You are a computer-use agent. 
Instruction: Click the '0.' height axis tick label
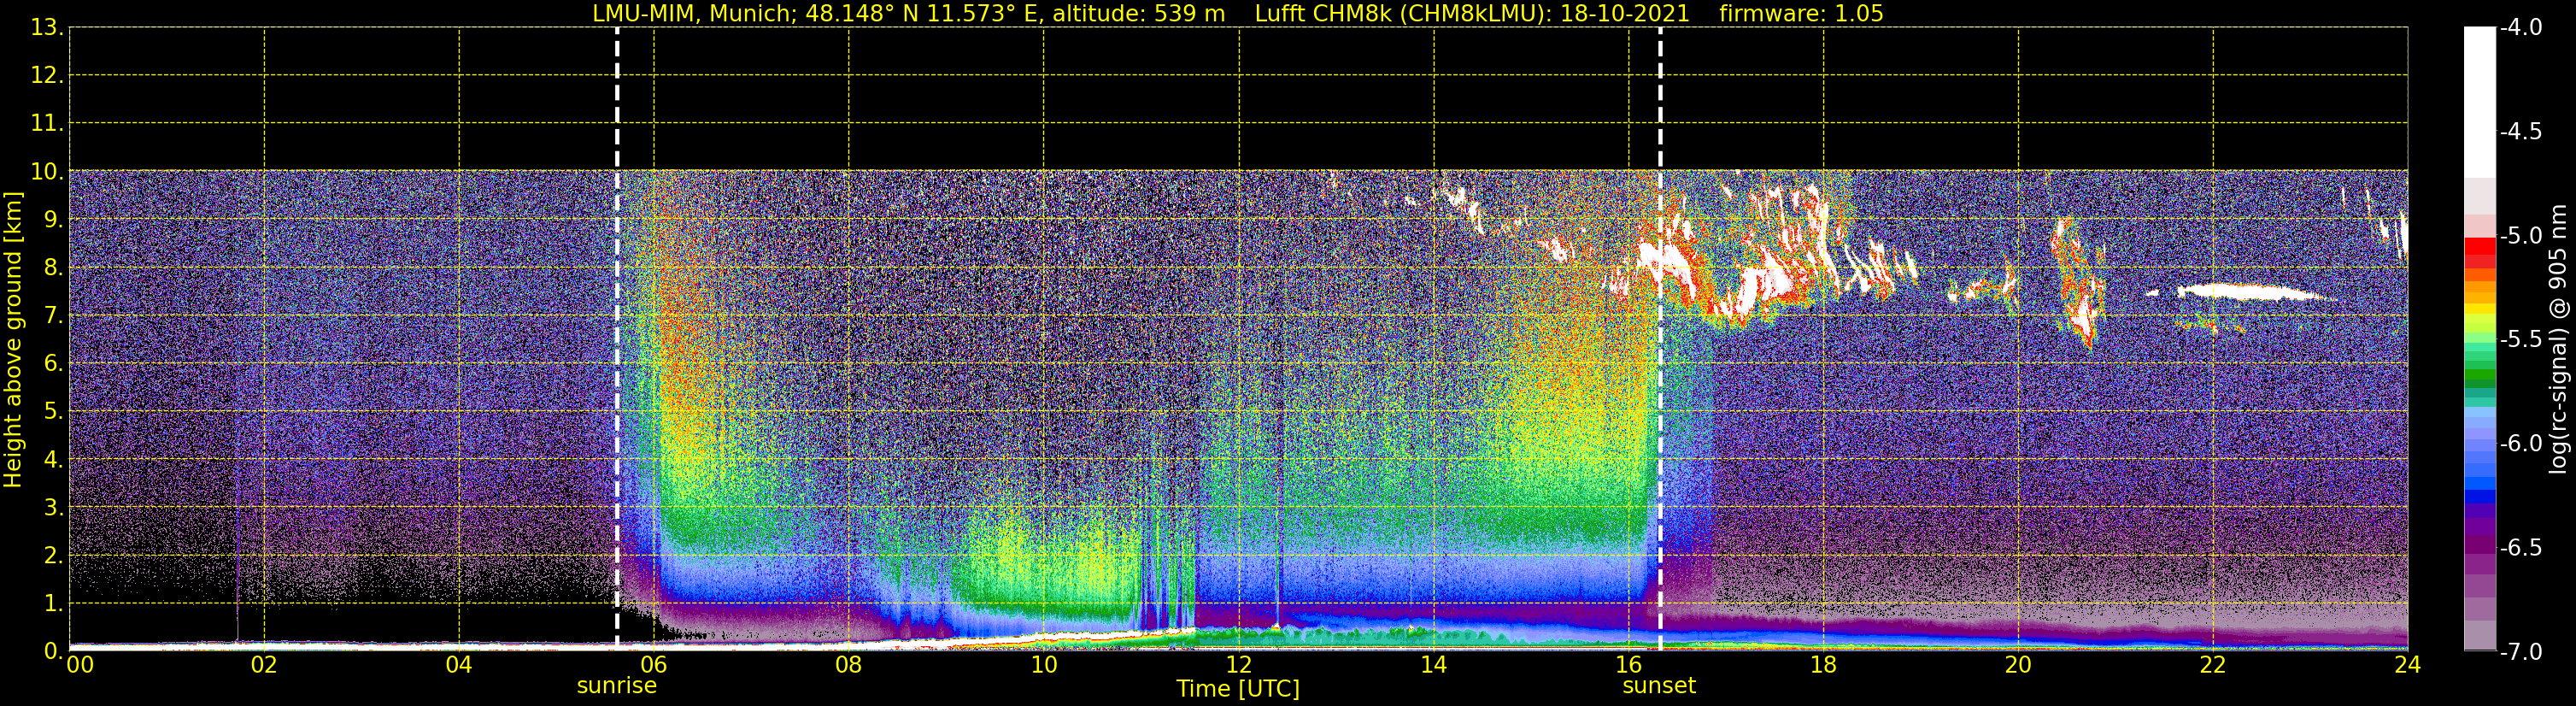pos(53,652)
